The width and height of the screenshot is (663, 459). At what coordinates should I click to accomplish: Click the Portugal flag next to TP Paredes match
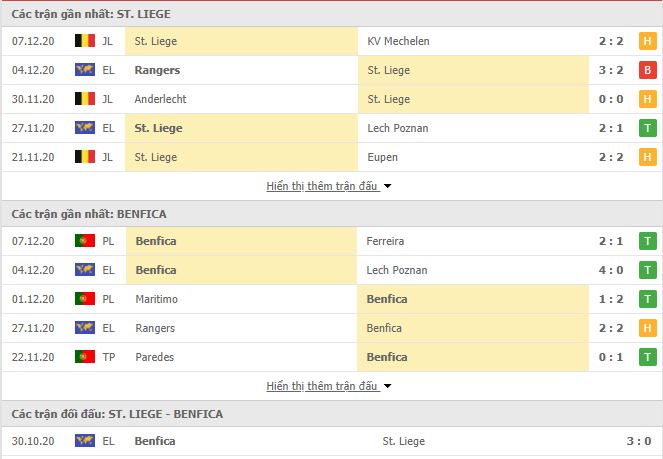tap(85, 357)
